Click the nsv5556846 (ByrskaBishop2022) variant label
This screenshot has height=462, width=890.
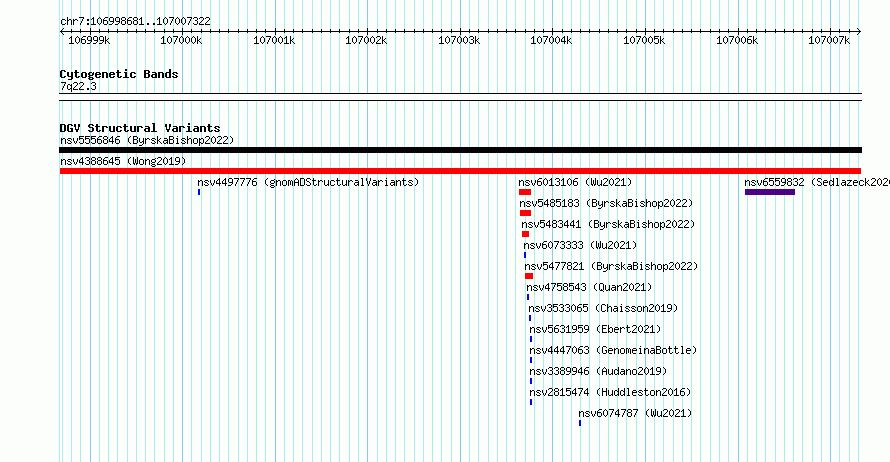[x=147, y=140]
